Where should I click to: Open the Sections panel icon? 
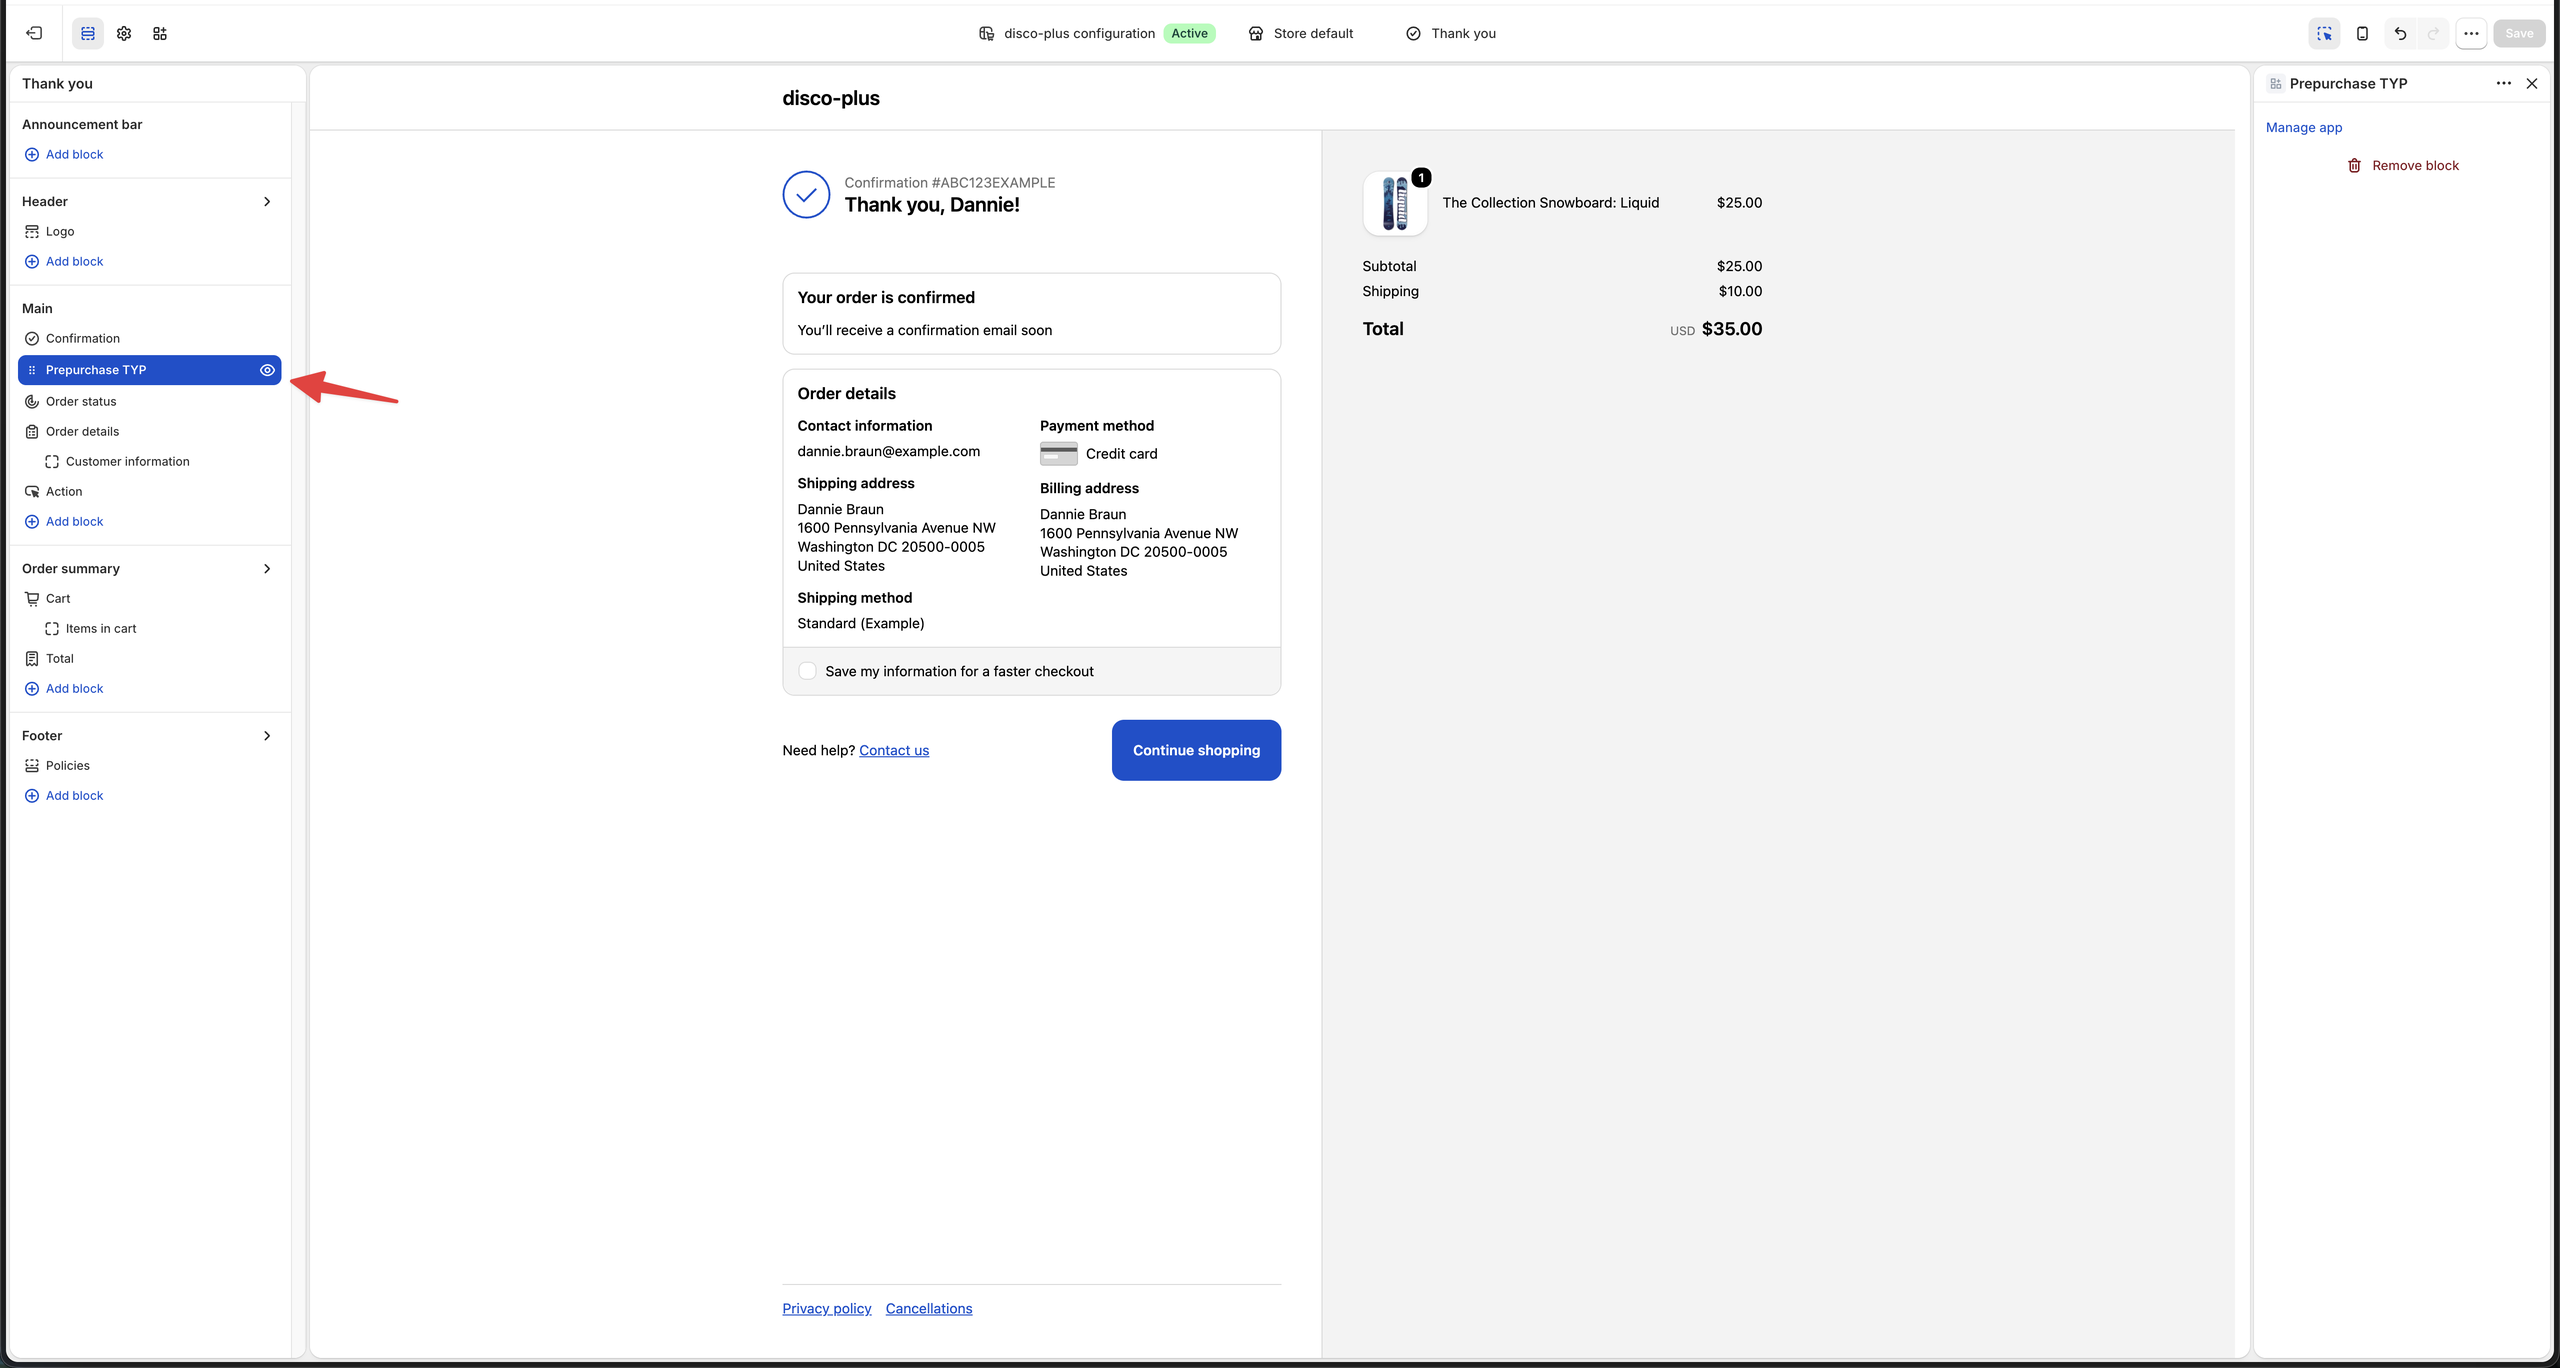click(88, 33)
